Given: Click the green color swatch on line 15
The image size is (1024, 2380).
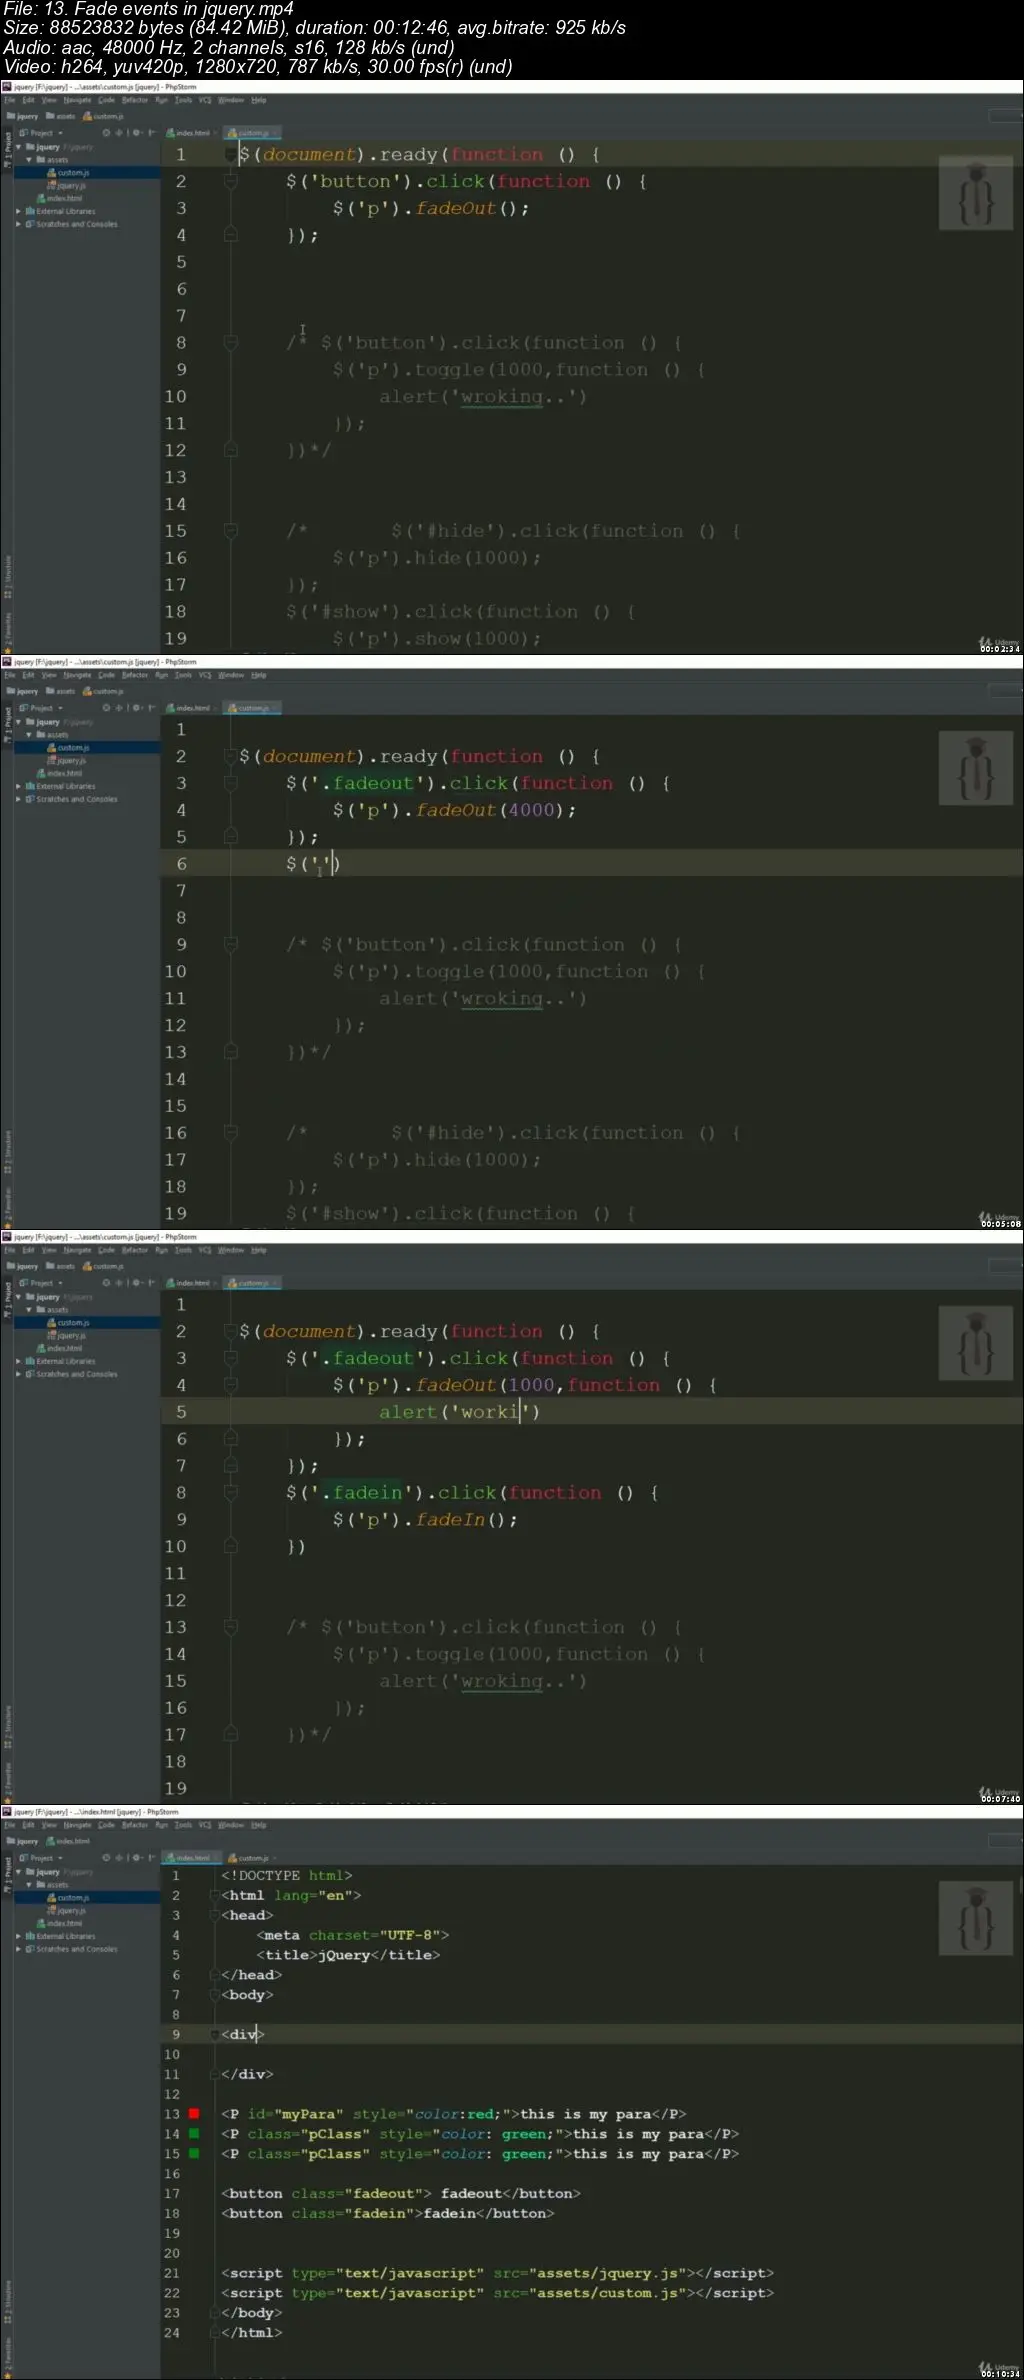Looking at the screenshot, I should [194, 2154].
